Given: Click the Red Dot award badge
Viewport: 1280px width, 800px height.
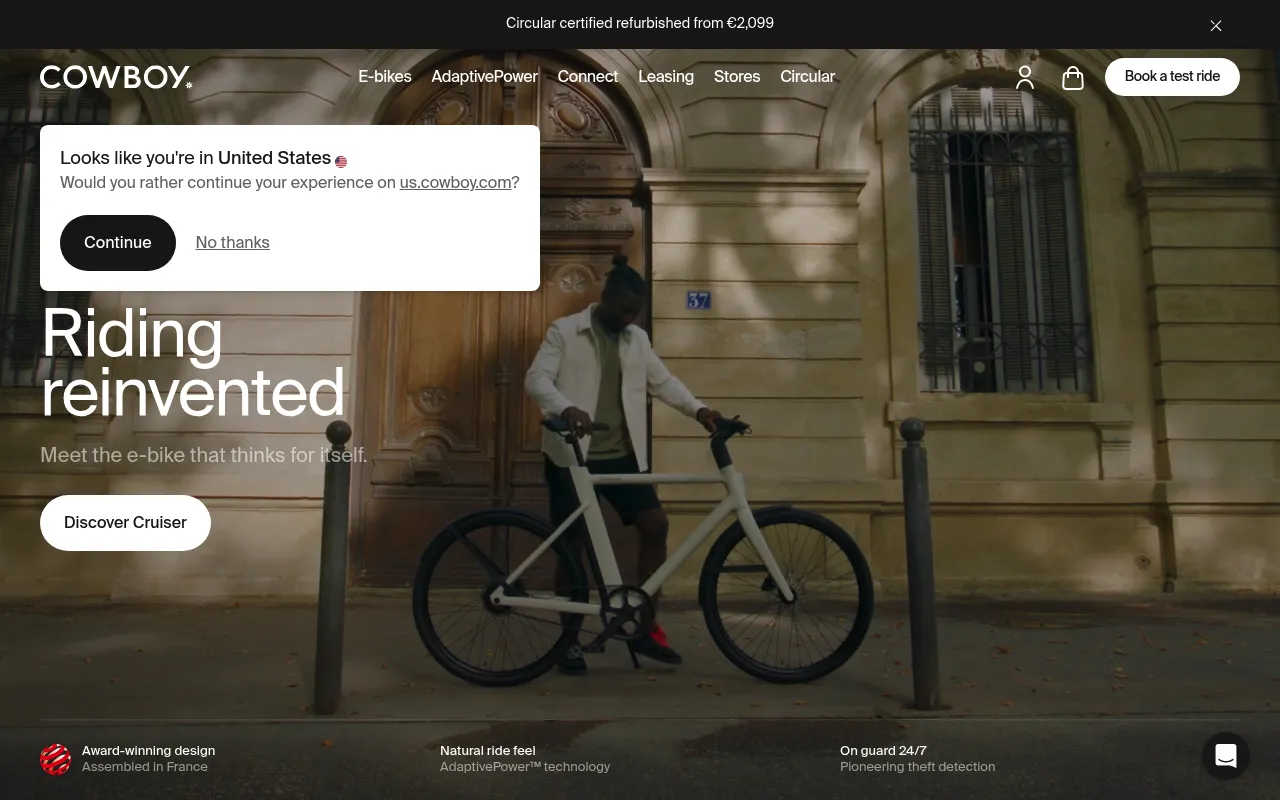Looking at the screenshot, I should 56,759.
